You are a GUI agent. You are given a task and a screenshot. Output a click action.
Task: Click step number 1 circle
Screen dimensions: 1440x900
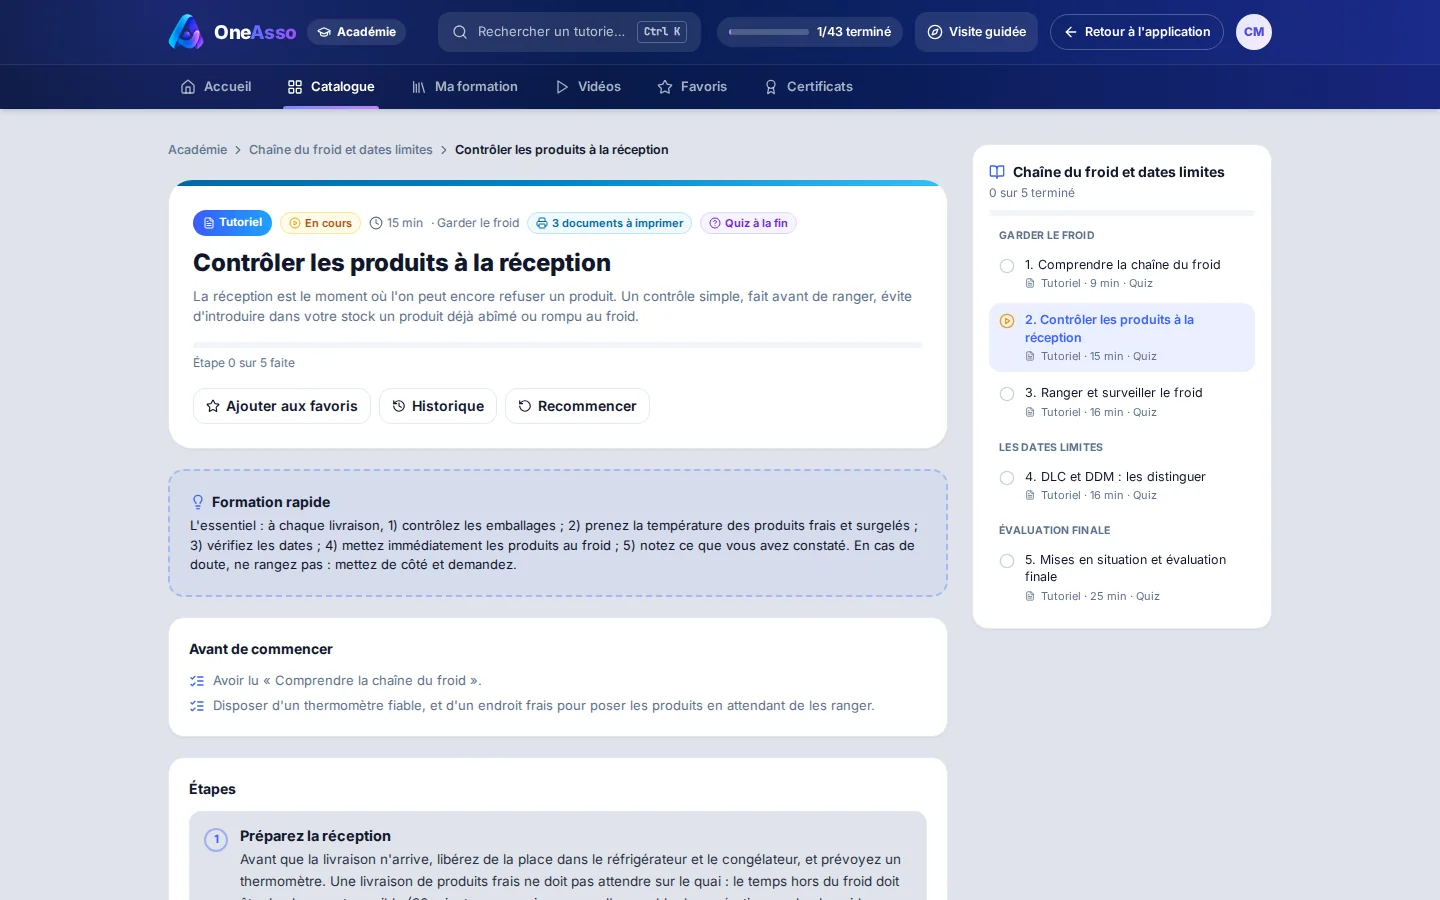click(x=216, y=840)
